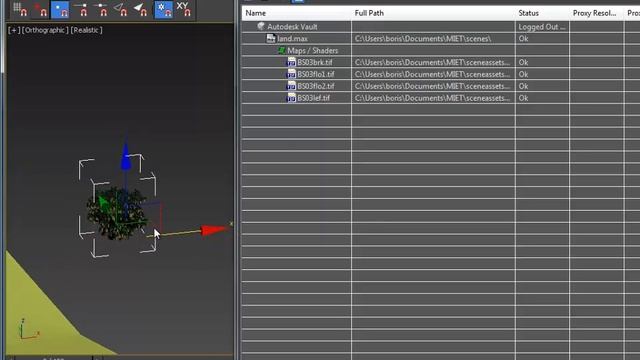
Task: Toggle Snap to Face
Action: click(140, 9)
